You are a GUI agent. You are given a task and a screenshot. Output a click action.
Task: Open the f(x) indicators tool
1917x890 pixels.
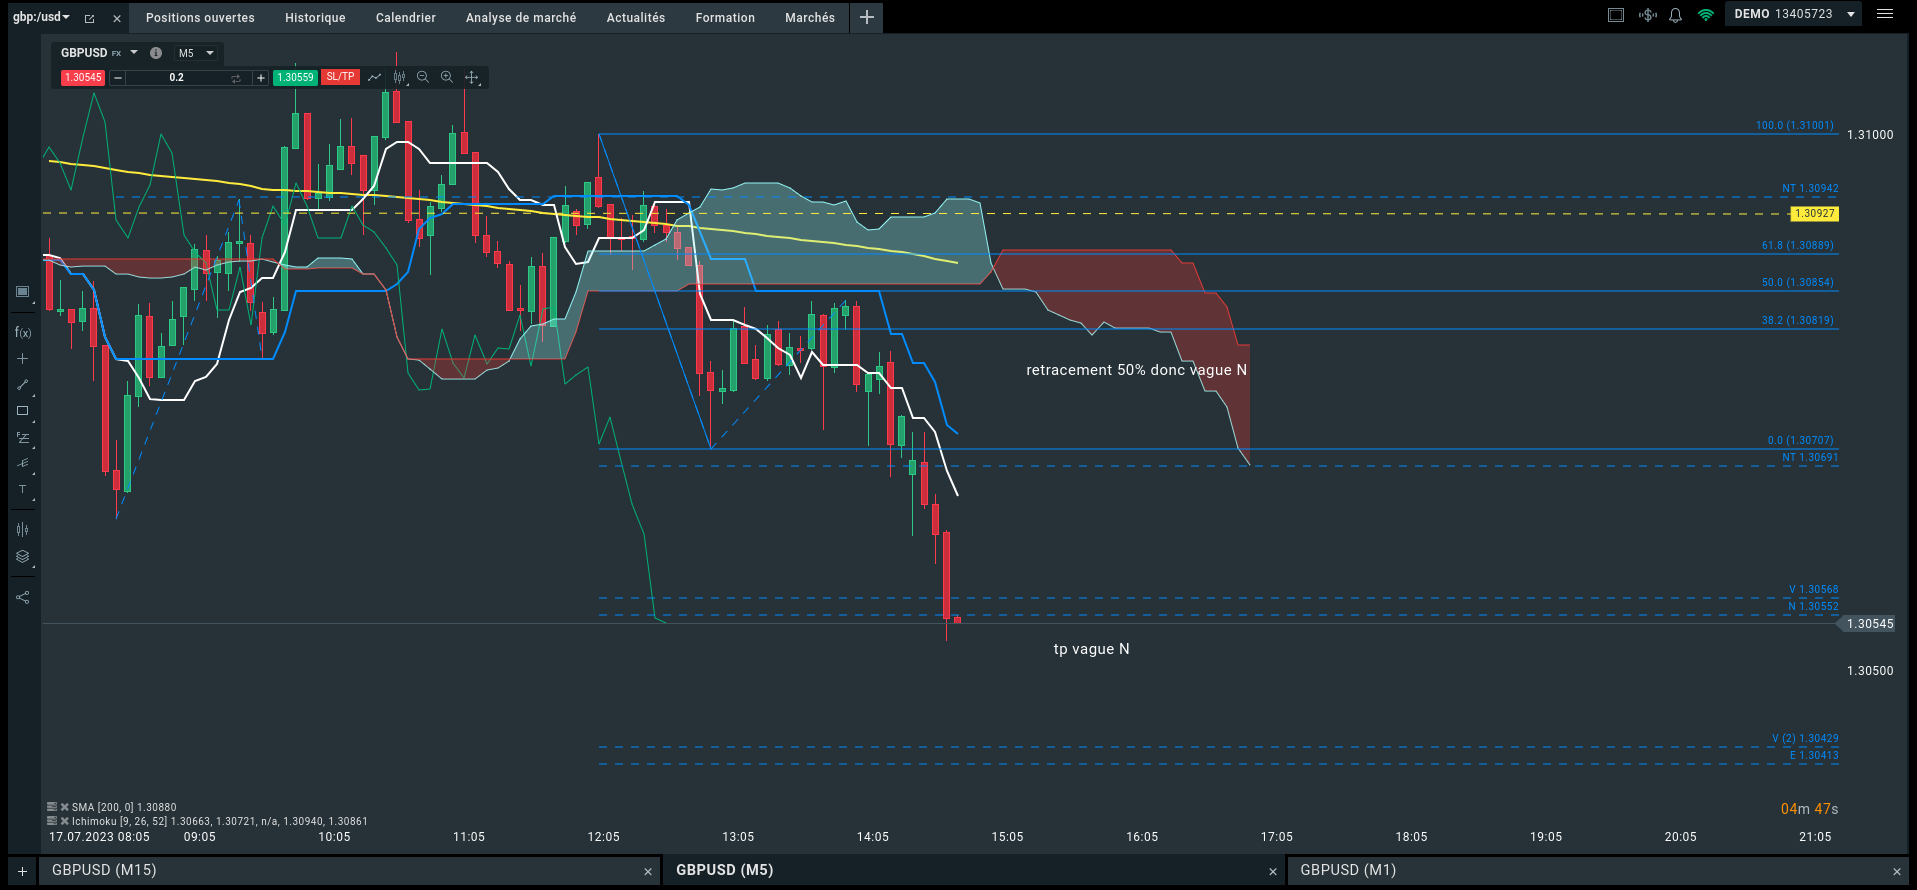click(22, 332)
